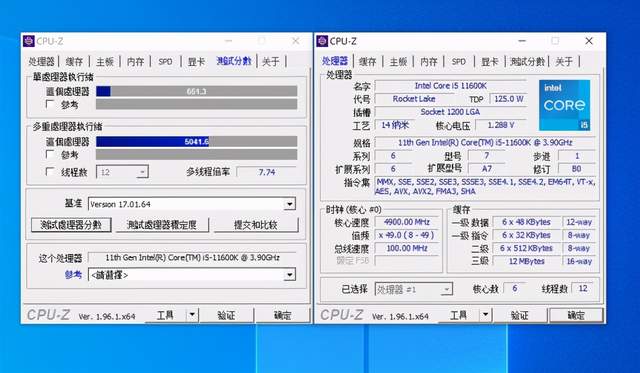
Task: Open 測試分數 tab in right window
Action: [527, 62]
